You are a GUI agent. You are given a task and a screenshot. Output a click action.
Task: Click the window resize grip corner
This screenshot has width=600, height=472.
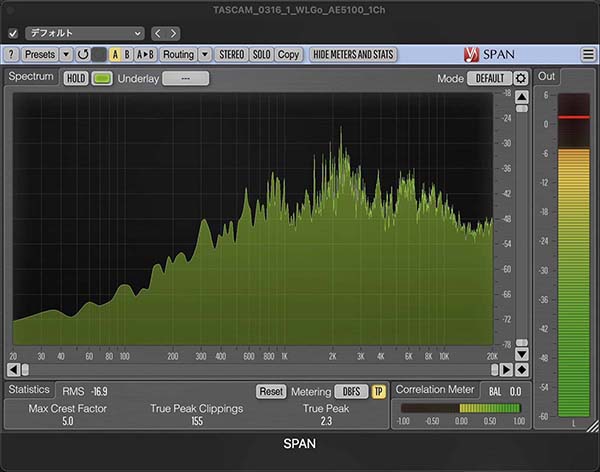click(x=593, y=426)
